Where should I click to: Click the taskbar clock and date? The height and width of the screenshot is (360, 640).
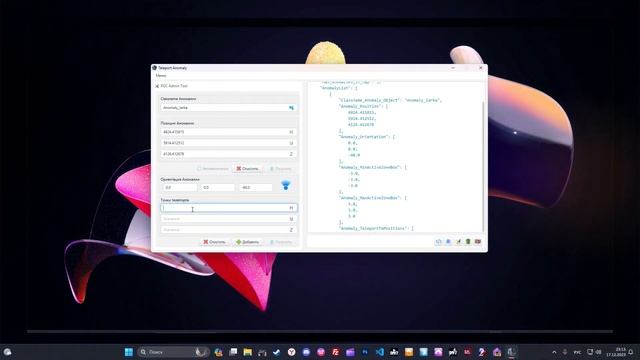[617, 352]
